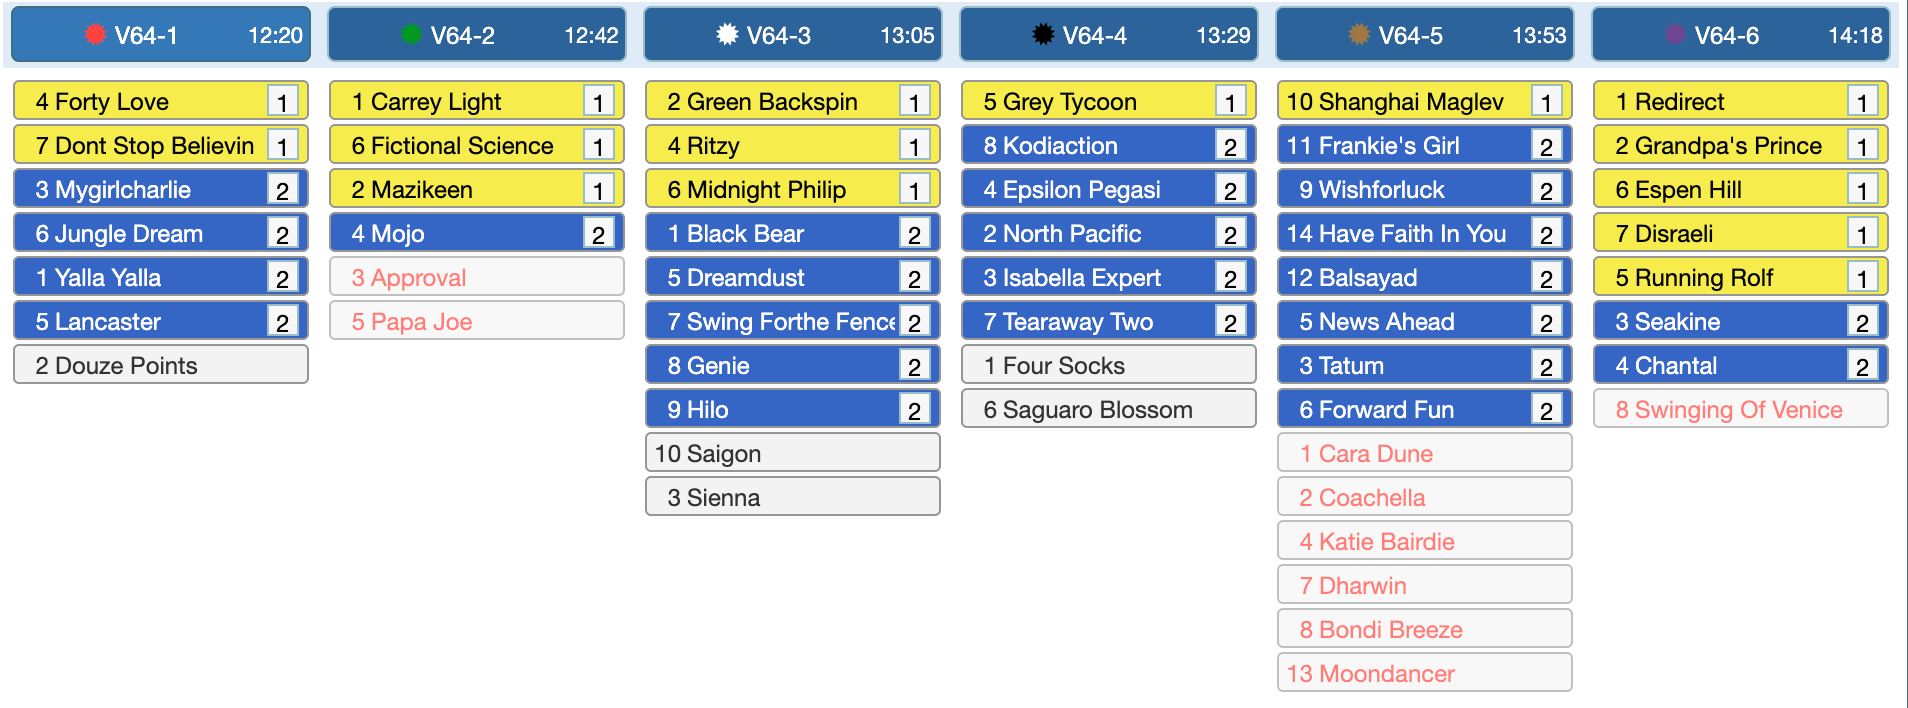Image resolution: width=1908 pixels, height=708 pixels.
Task: Click the white star icon for V64-3
Action: click(727, 34)
